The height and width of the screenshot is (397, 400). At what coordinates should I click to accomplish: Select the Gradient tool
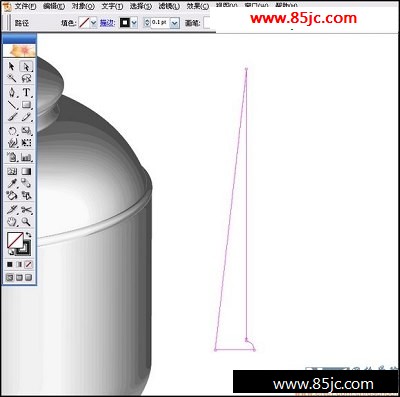pyautogui.click(x=26, y=171)
